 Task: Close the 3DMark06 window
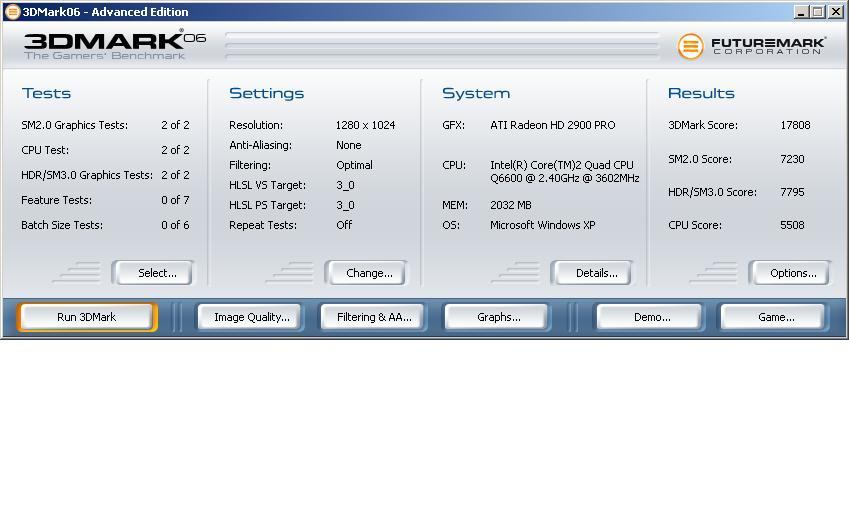coord(835,11)
